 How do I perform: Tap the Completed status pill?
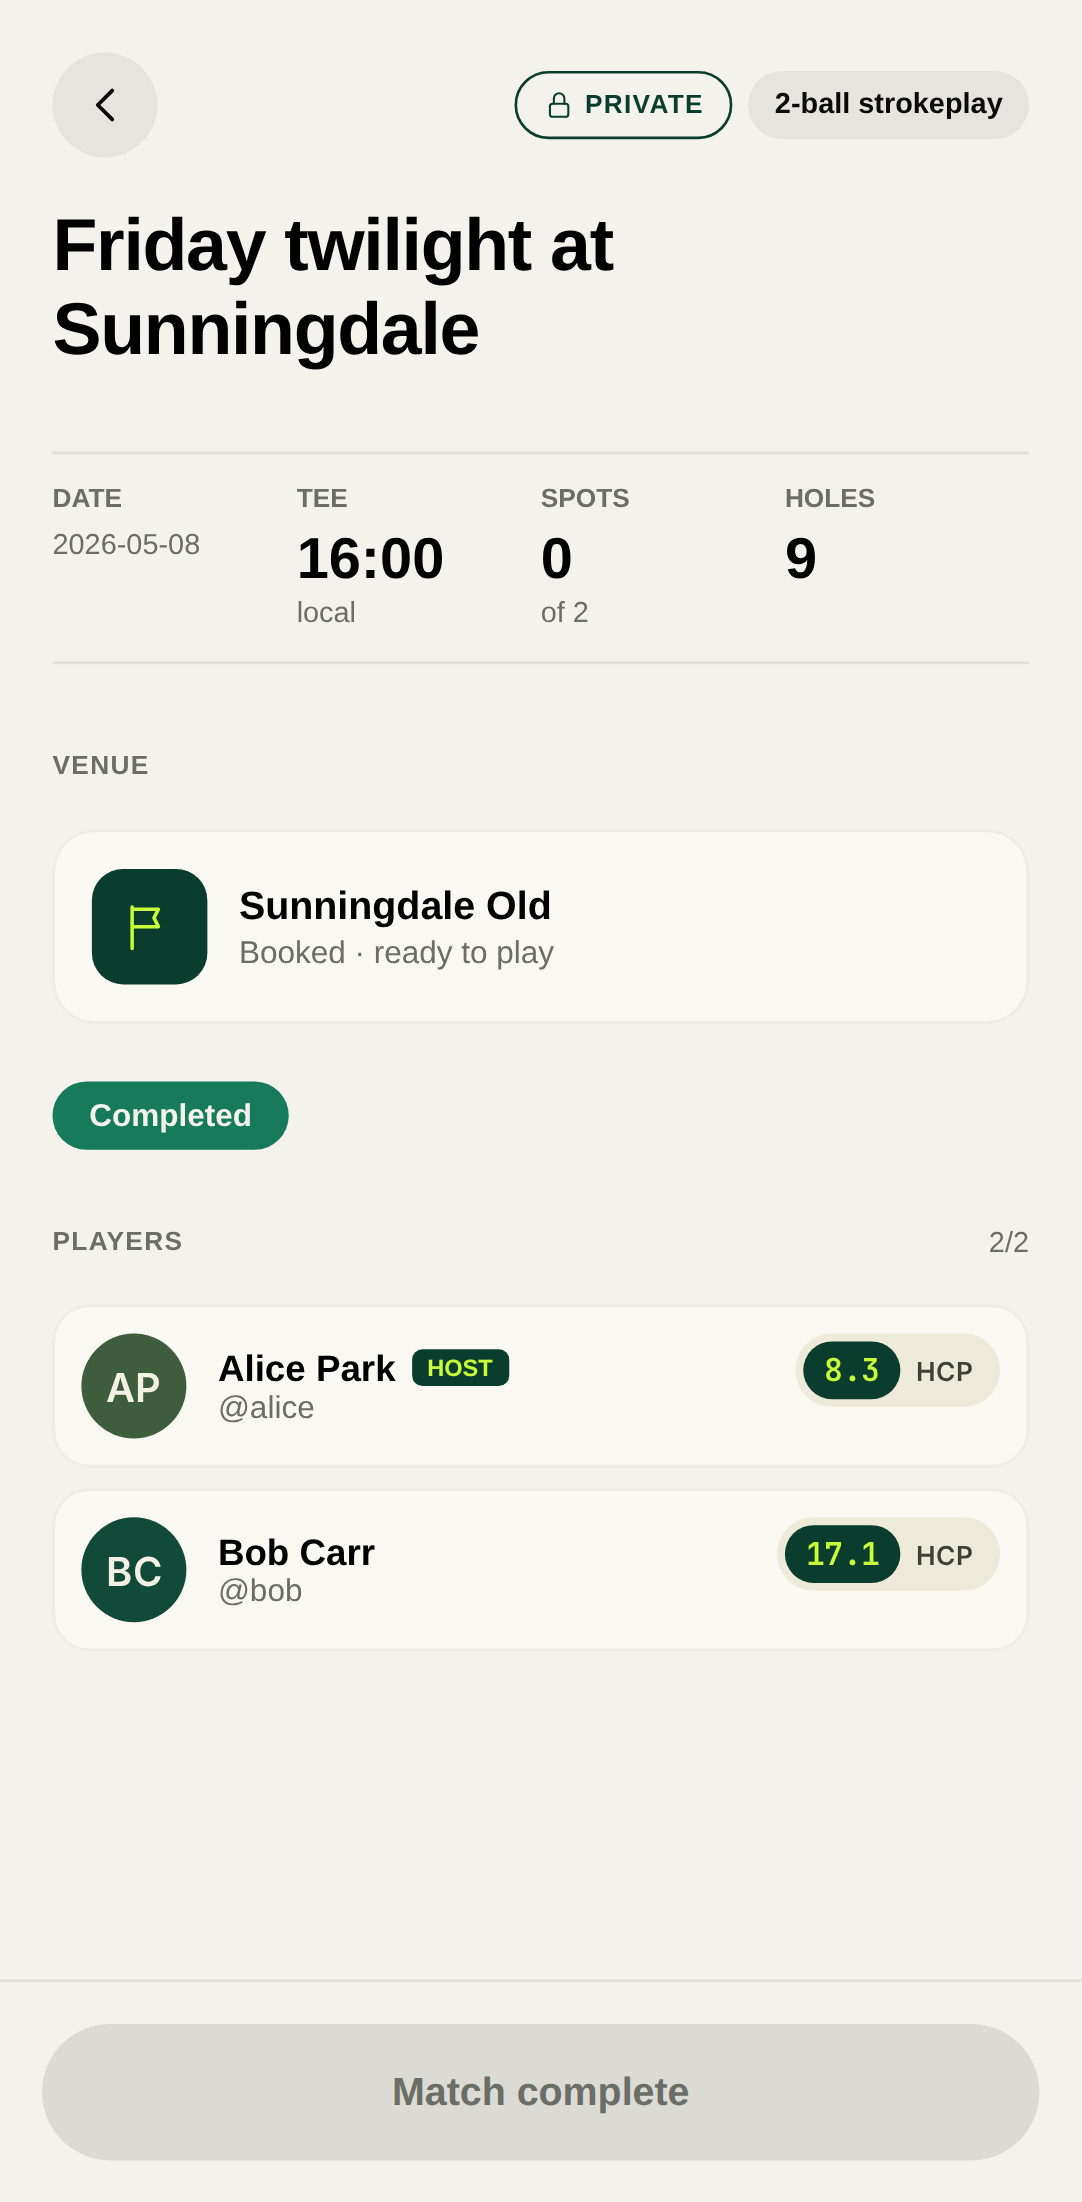(x=171, y=1116)
